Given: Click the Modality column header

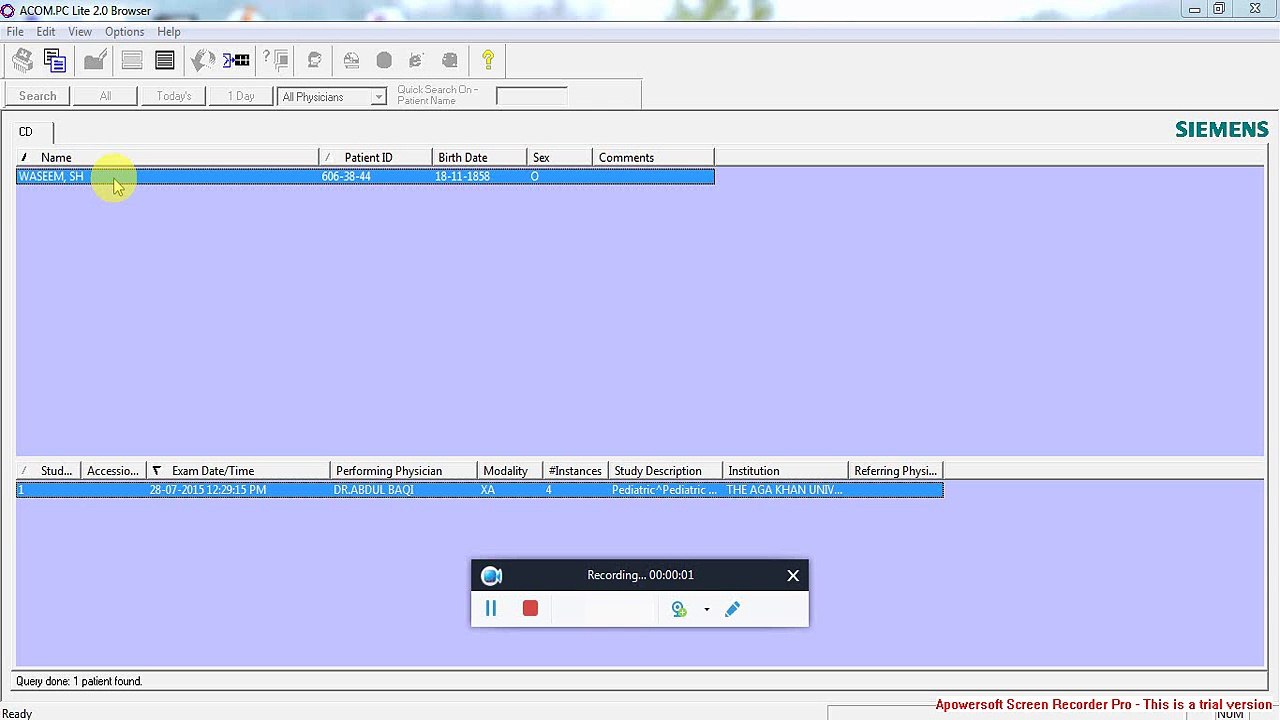Looking at the screenshot, I should click(x=510, y=471).
